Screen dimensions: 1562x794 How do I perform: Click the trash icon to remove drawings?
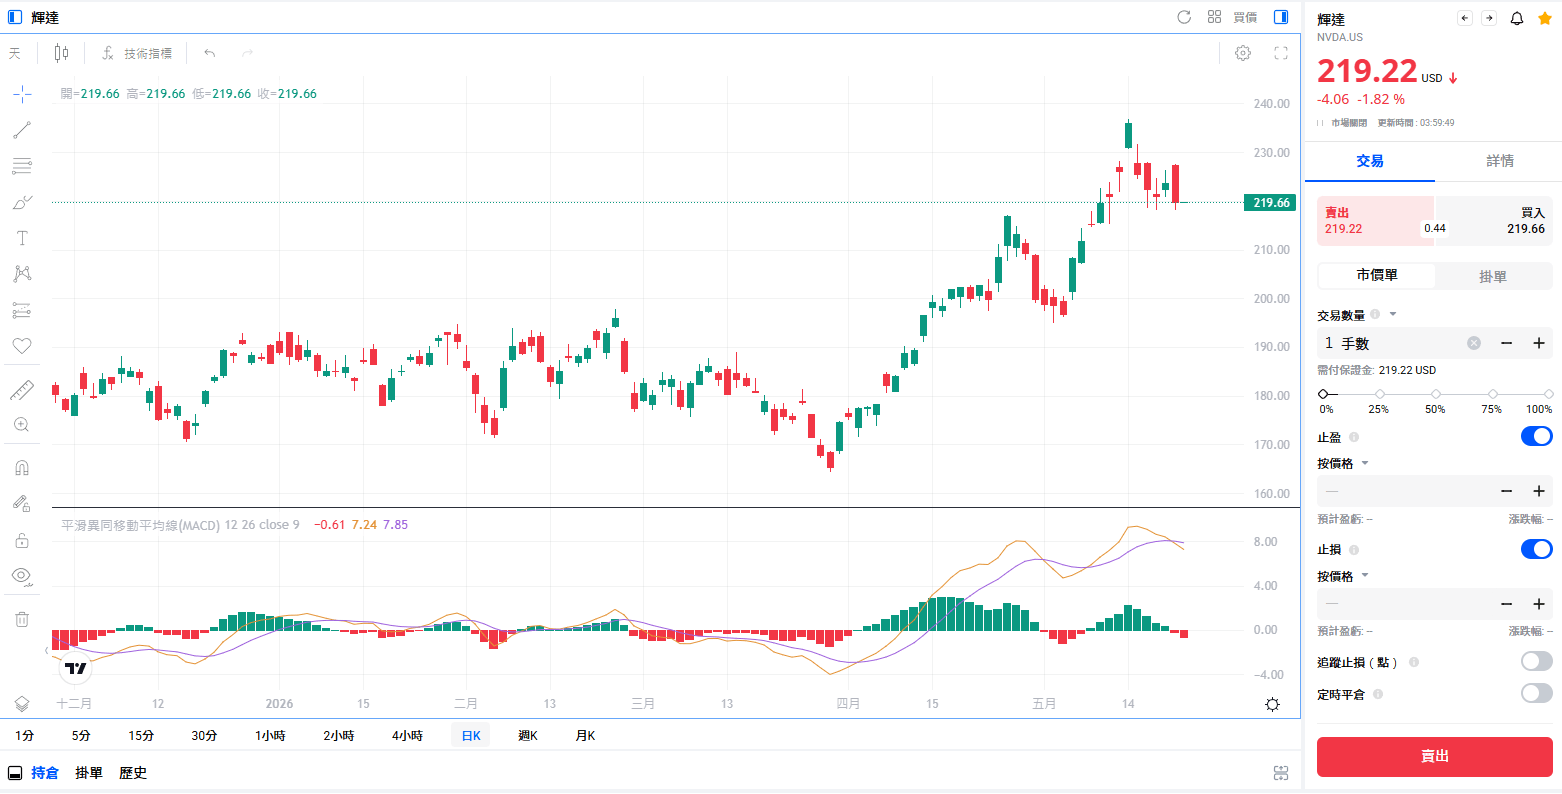point(22,619)
